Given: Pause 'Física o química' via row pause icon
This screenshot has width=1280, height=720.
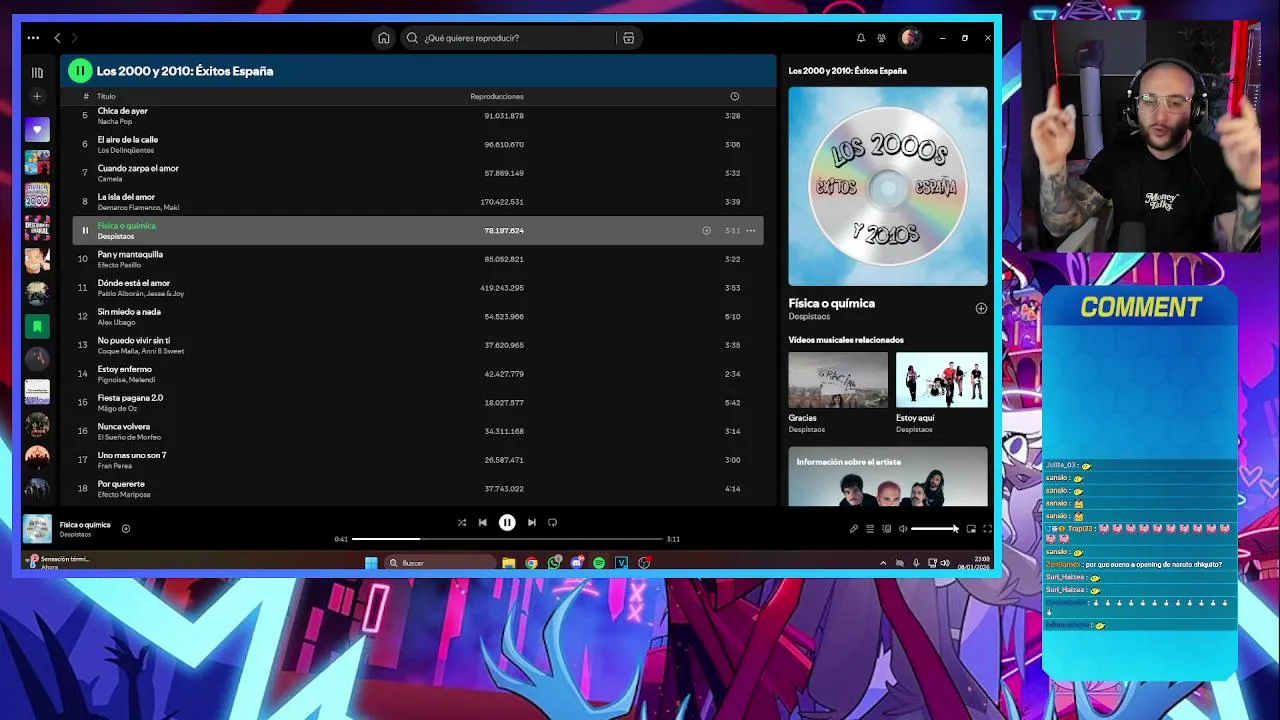Looking at the screenshot, I should tap(84, 231).
